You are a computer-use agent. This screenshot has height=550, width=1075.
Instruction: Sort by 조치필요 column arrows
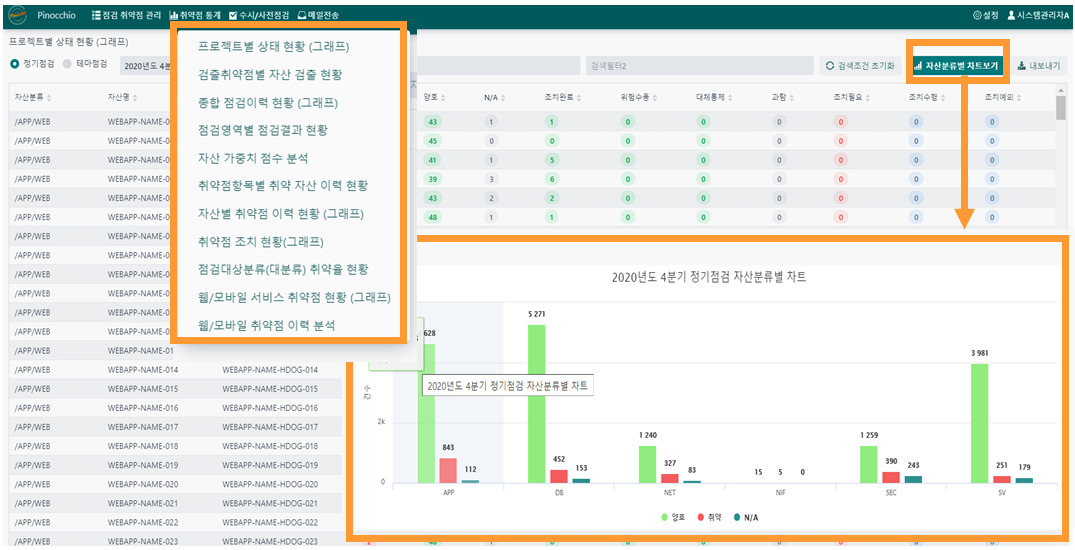pyautogui.click(x=867, y=98)
